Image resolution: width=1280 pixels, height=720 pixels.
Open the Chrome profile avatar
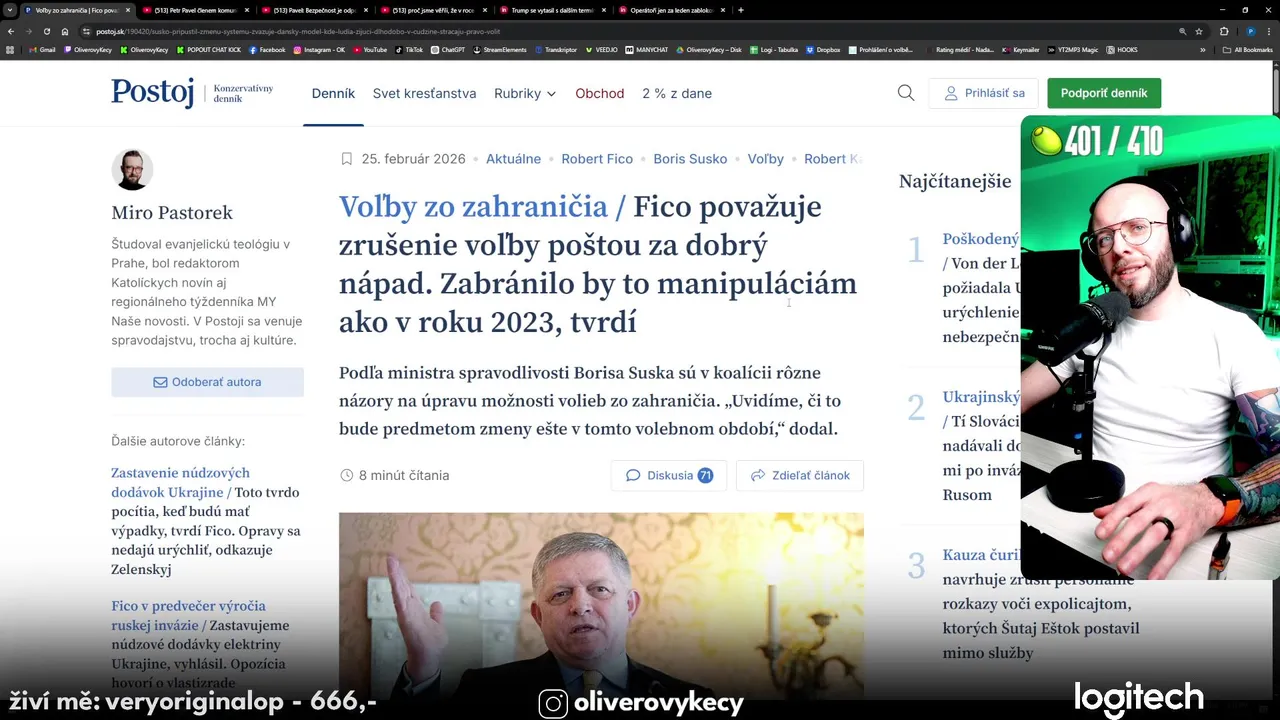1250,31
